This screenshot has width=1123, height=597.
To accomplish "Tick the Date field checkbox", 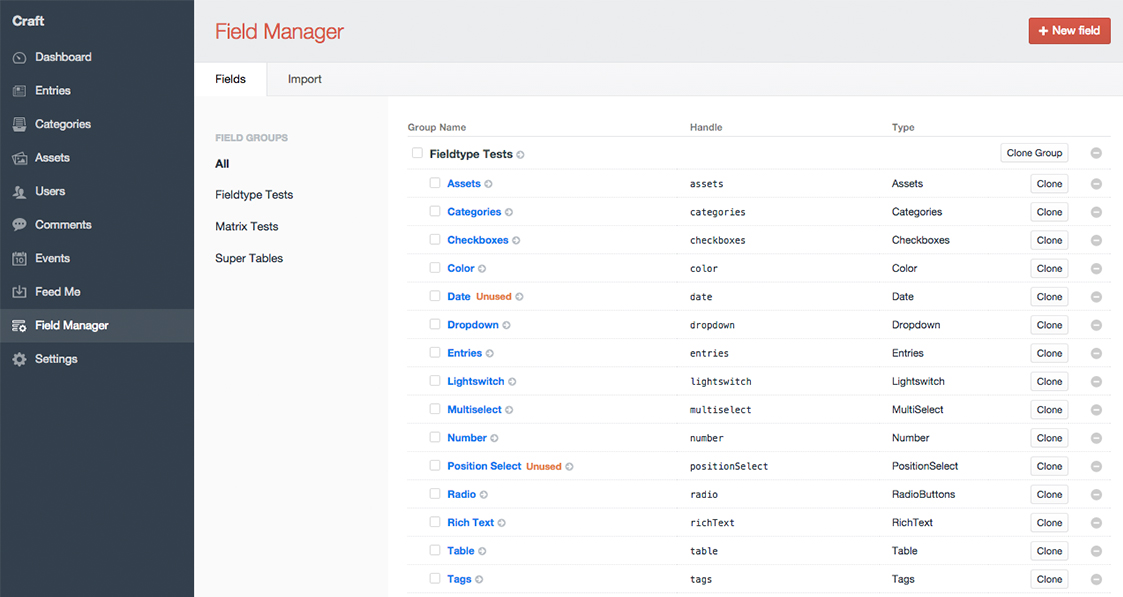I will (435, 296).
